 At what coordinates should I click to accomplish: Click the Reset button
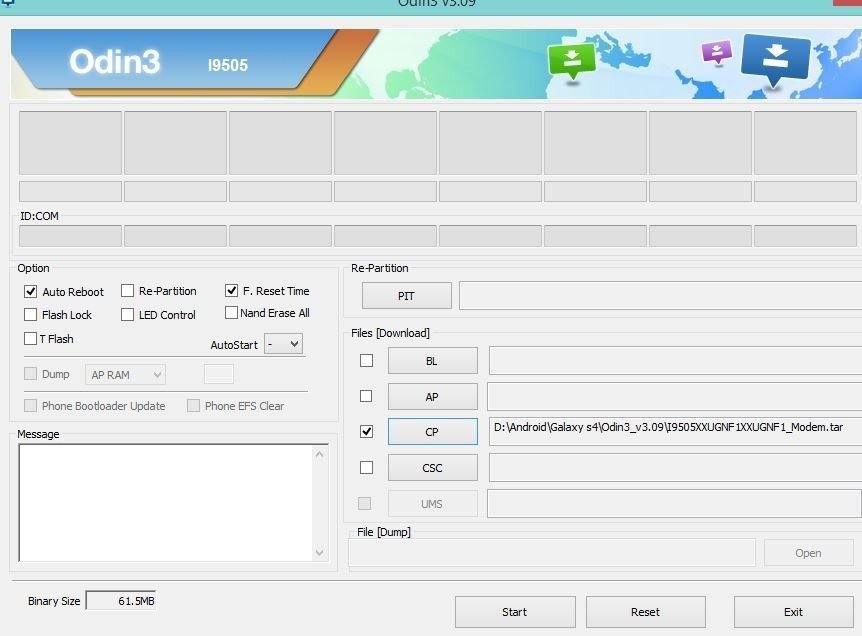click(x=645, y=612)
